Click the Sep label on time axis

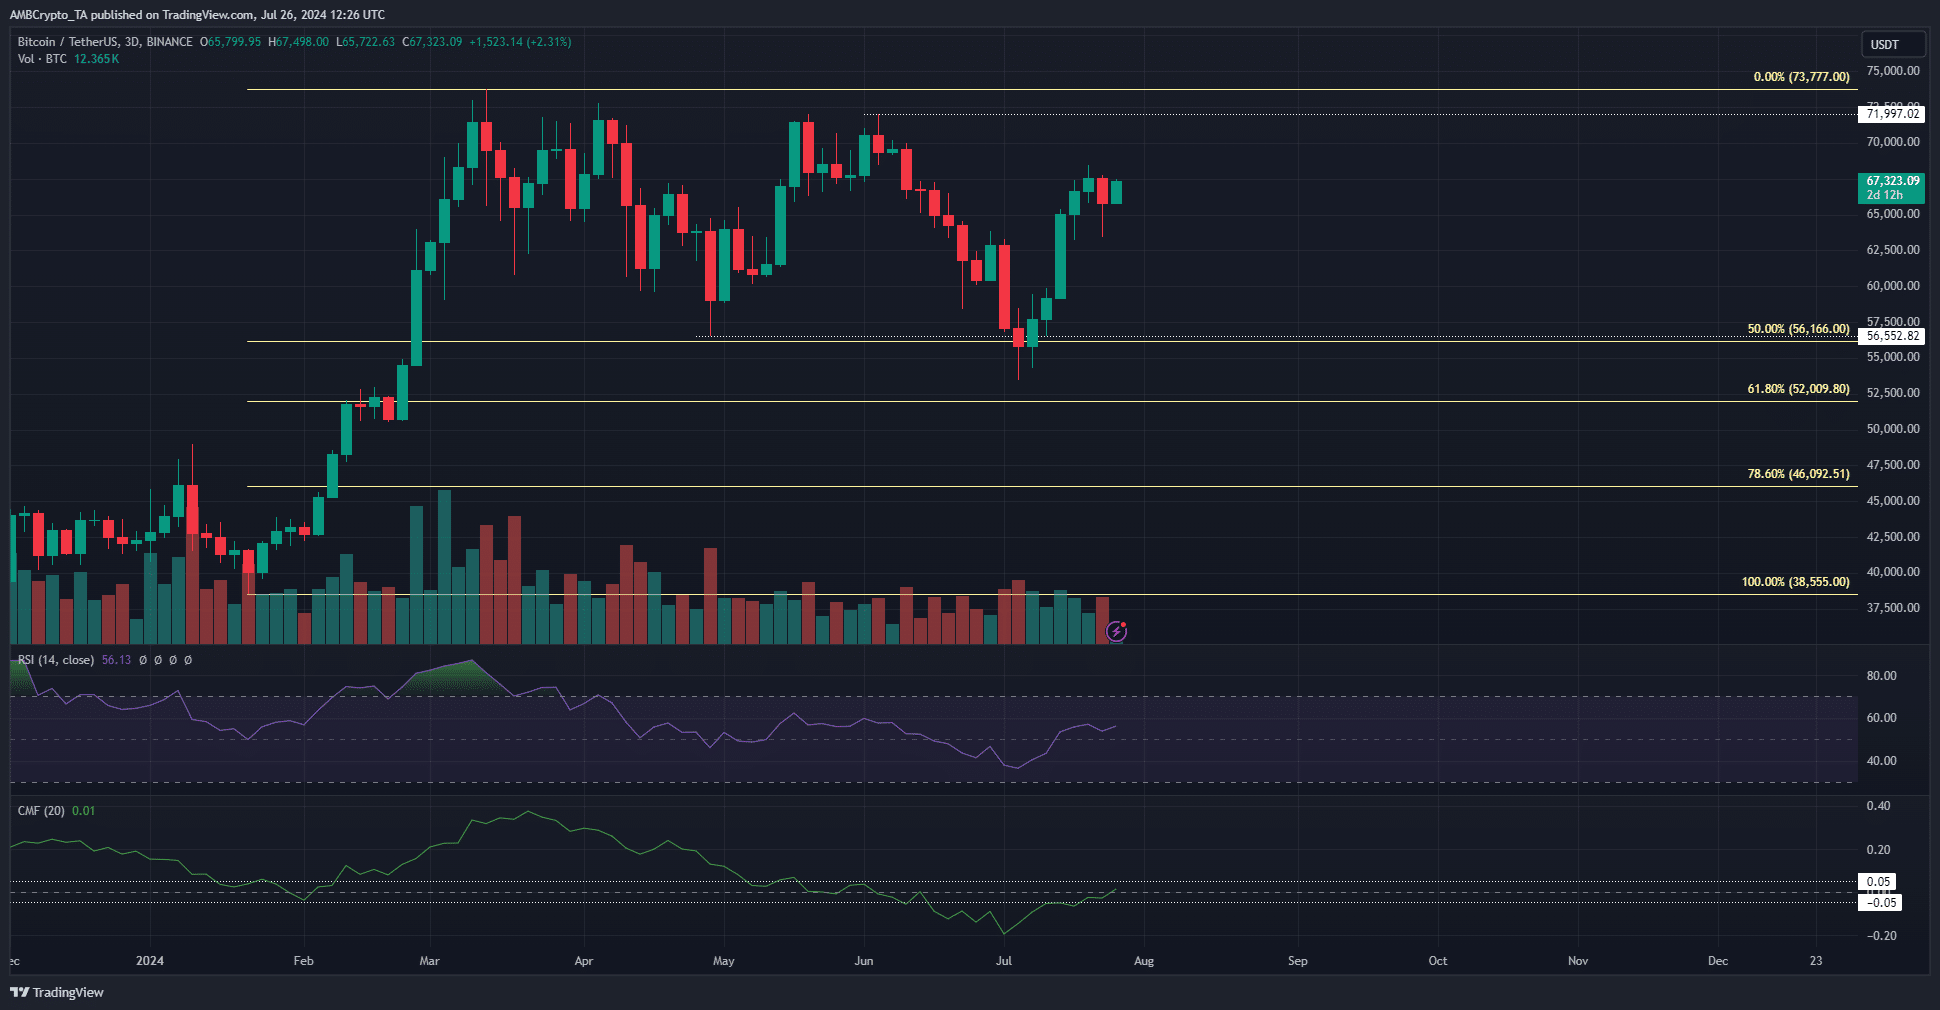(x=1297, y=961)
